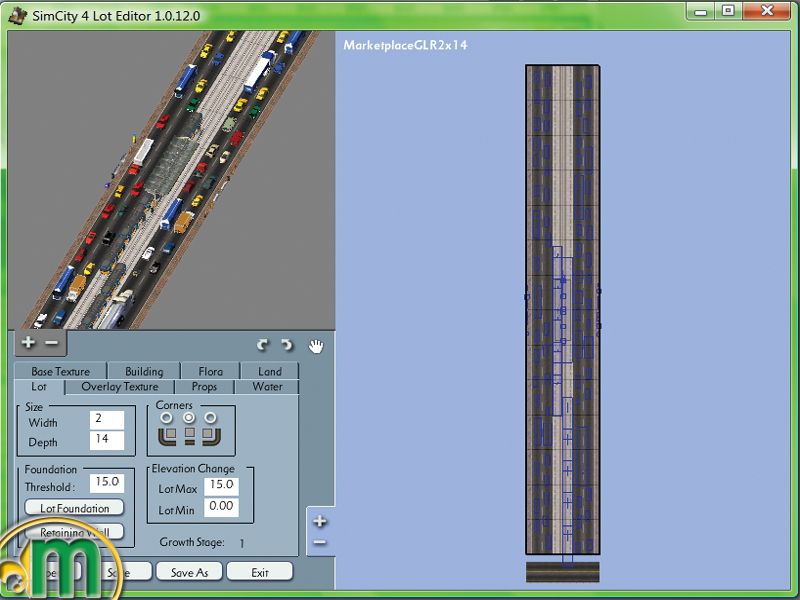
Task: Click the 3D lot preview image
Action: (x=171, y=180)
